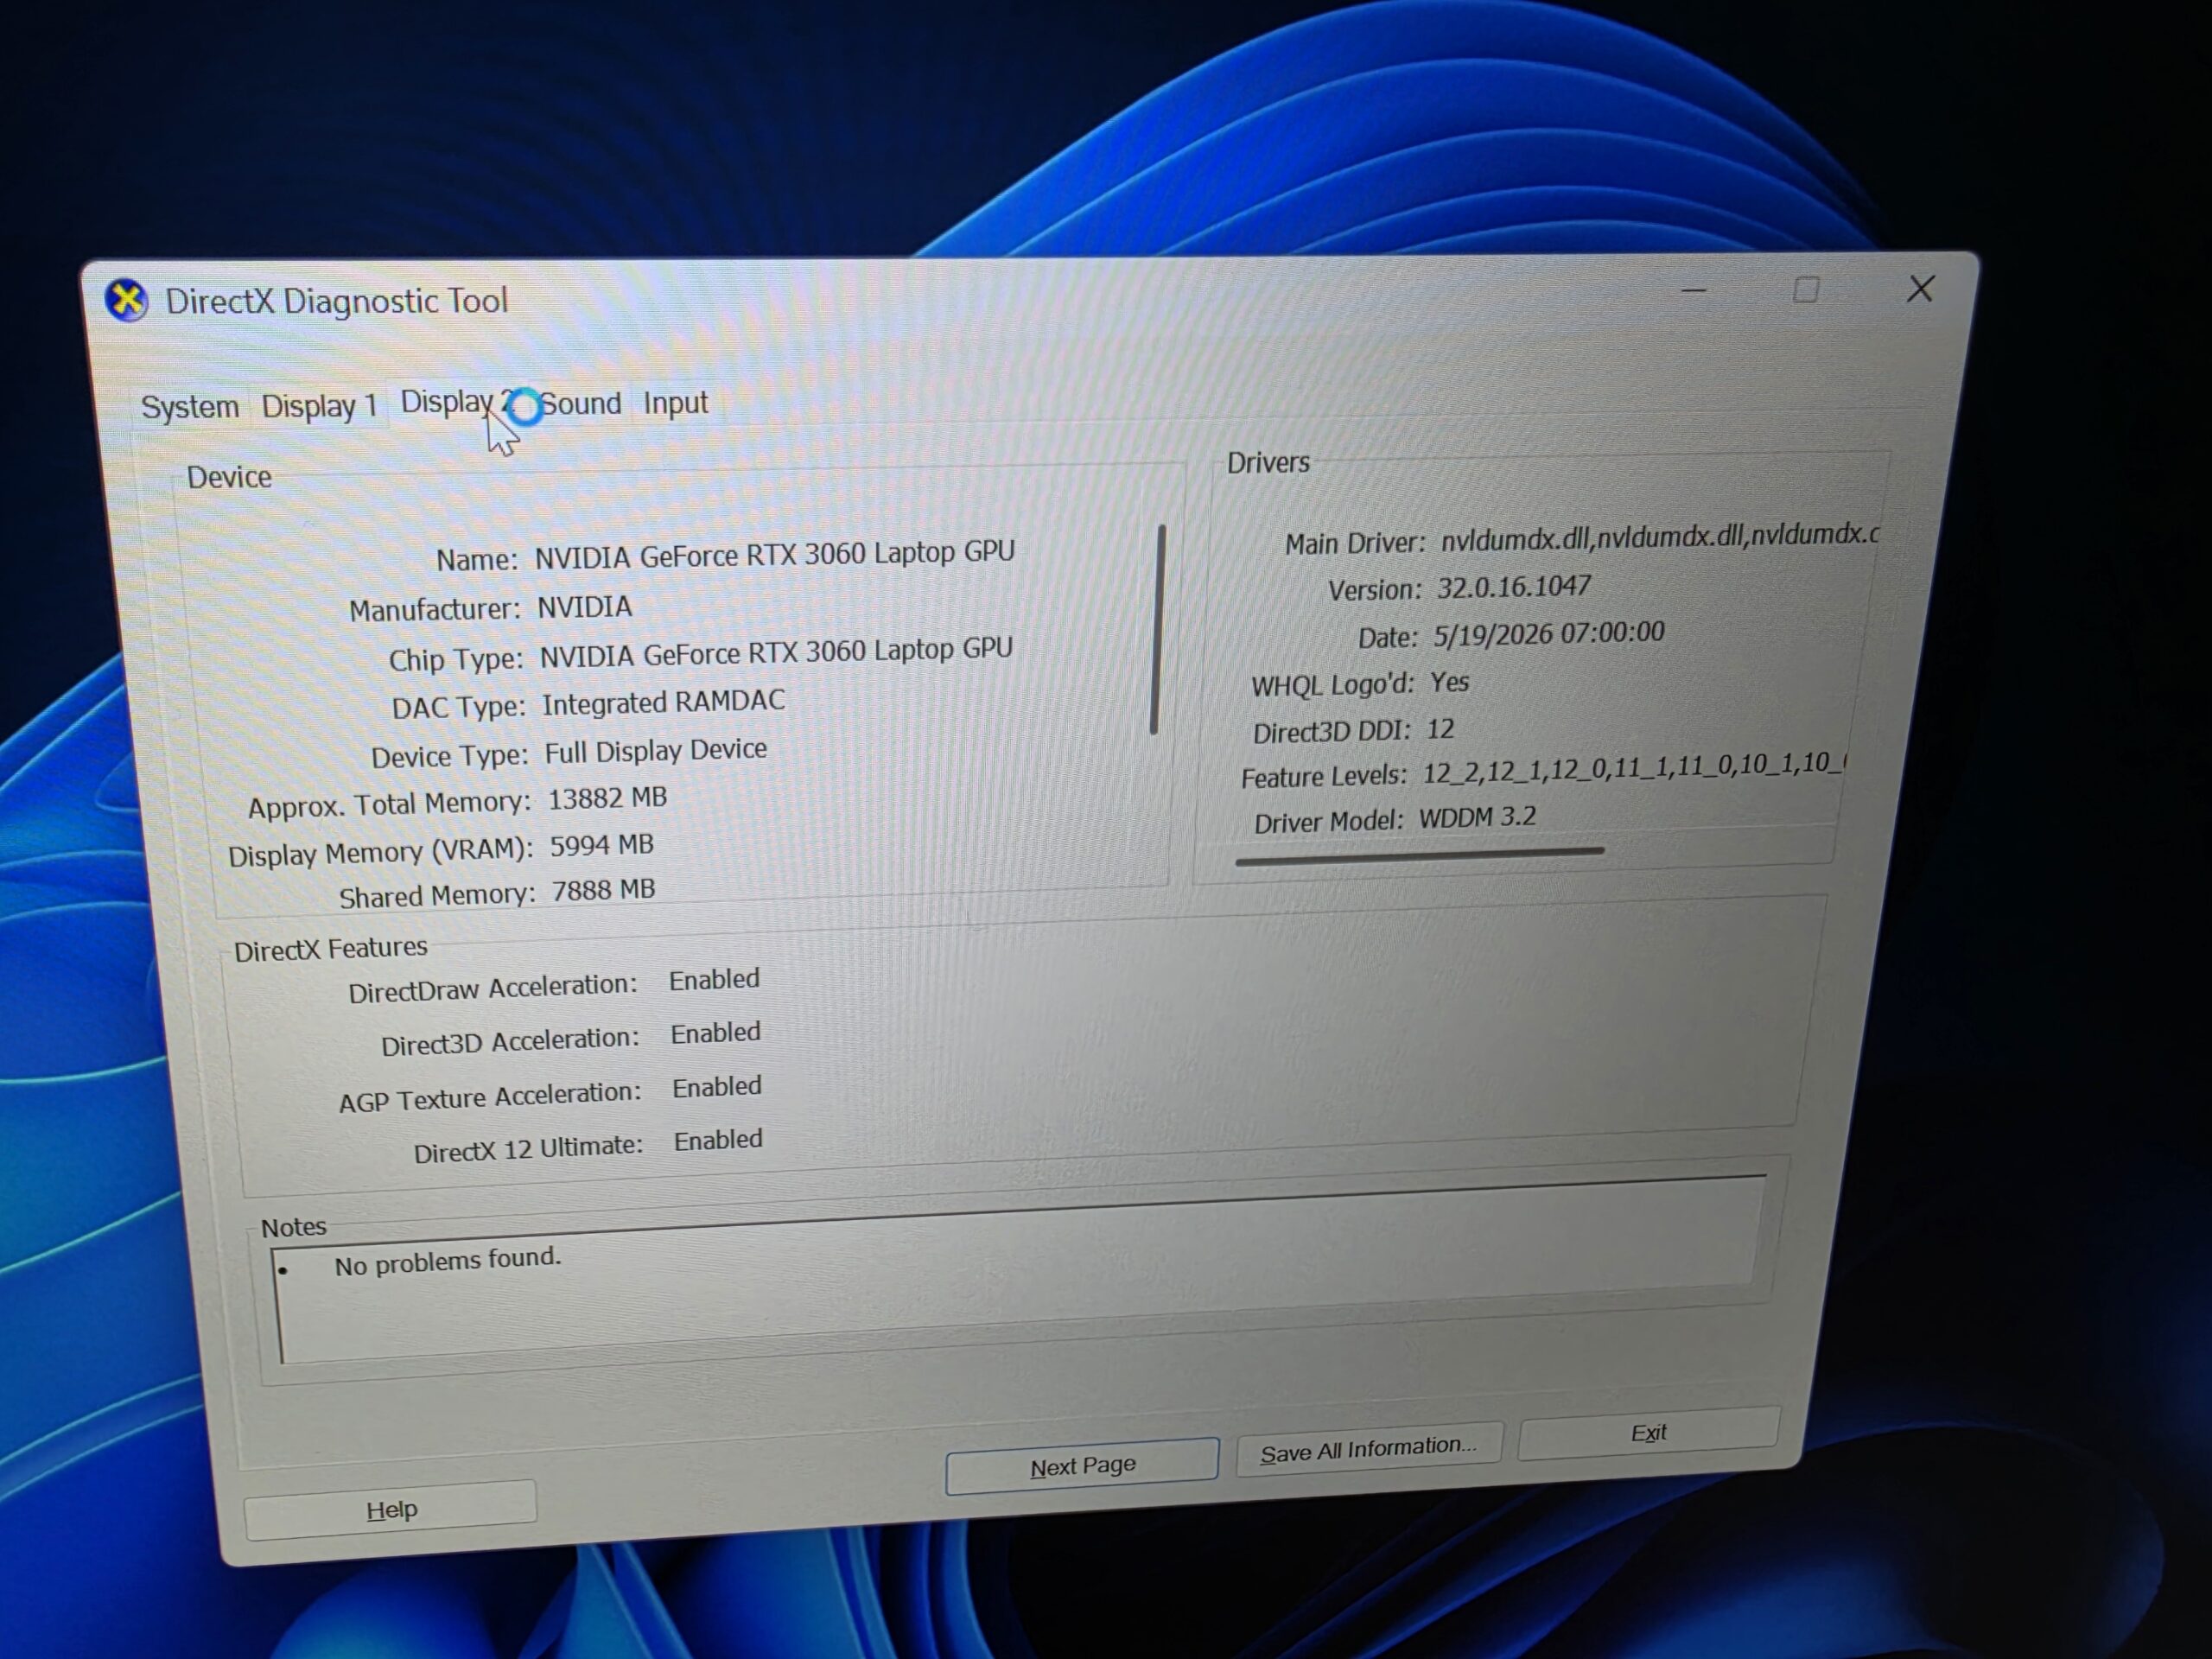This screenshot has width=2212, height=1659.
Task: Open the Input tab
Action: click(675, 403)
